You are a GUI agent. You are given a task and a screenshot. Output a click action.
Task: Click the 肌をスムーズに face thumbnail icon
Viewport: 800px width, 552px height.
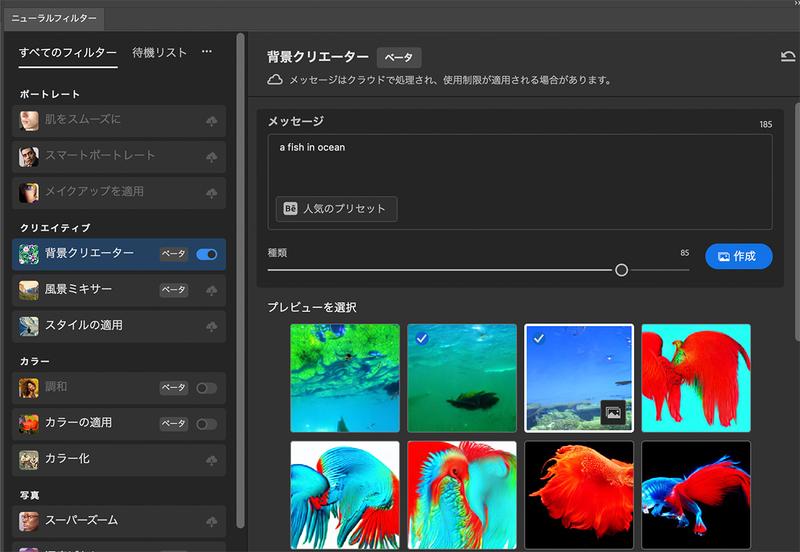pyautogui.click(x=29, y=121)
